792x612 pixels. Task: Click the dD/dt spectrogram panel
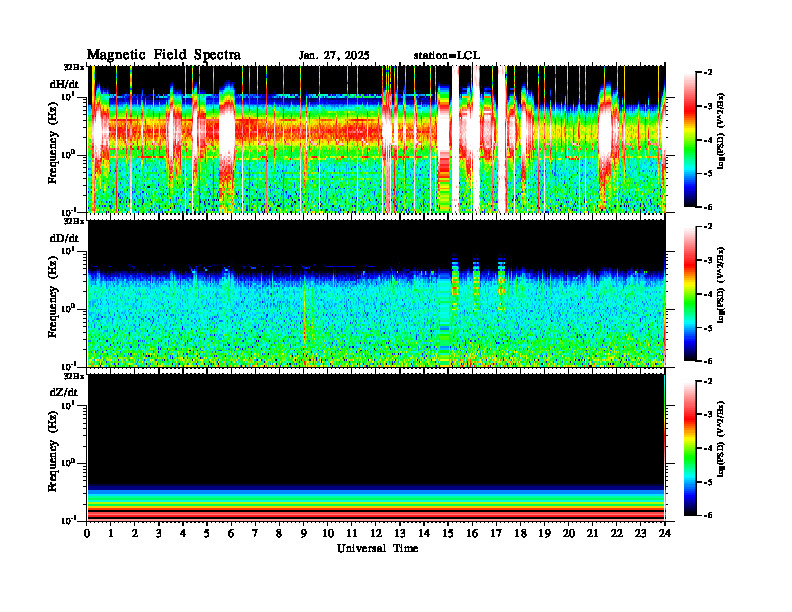(x=377, y=293)
